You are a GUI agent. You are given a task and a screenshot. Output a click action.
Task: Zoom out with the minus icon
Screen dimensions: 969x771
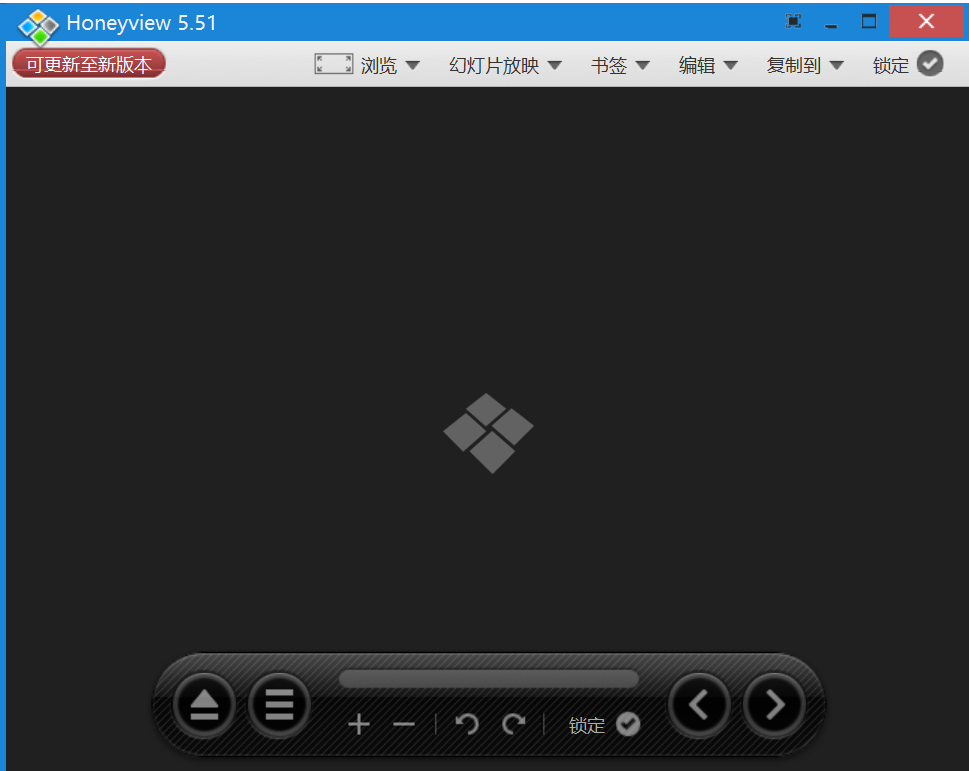pos(404,725)
